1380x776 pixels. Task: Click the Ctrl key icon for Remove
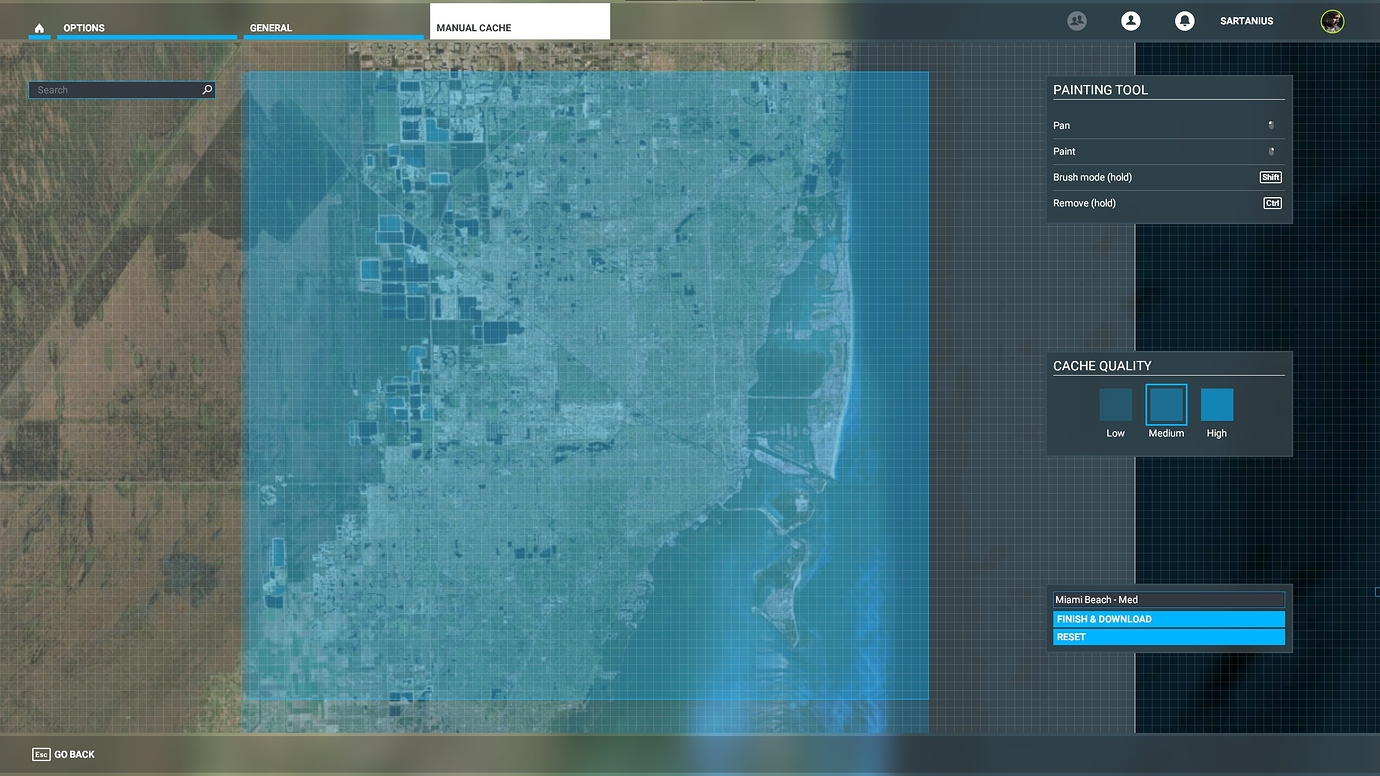(x=1271, y=203)
